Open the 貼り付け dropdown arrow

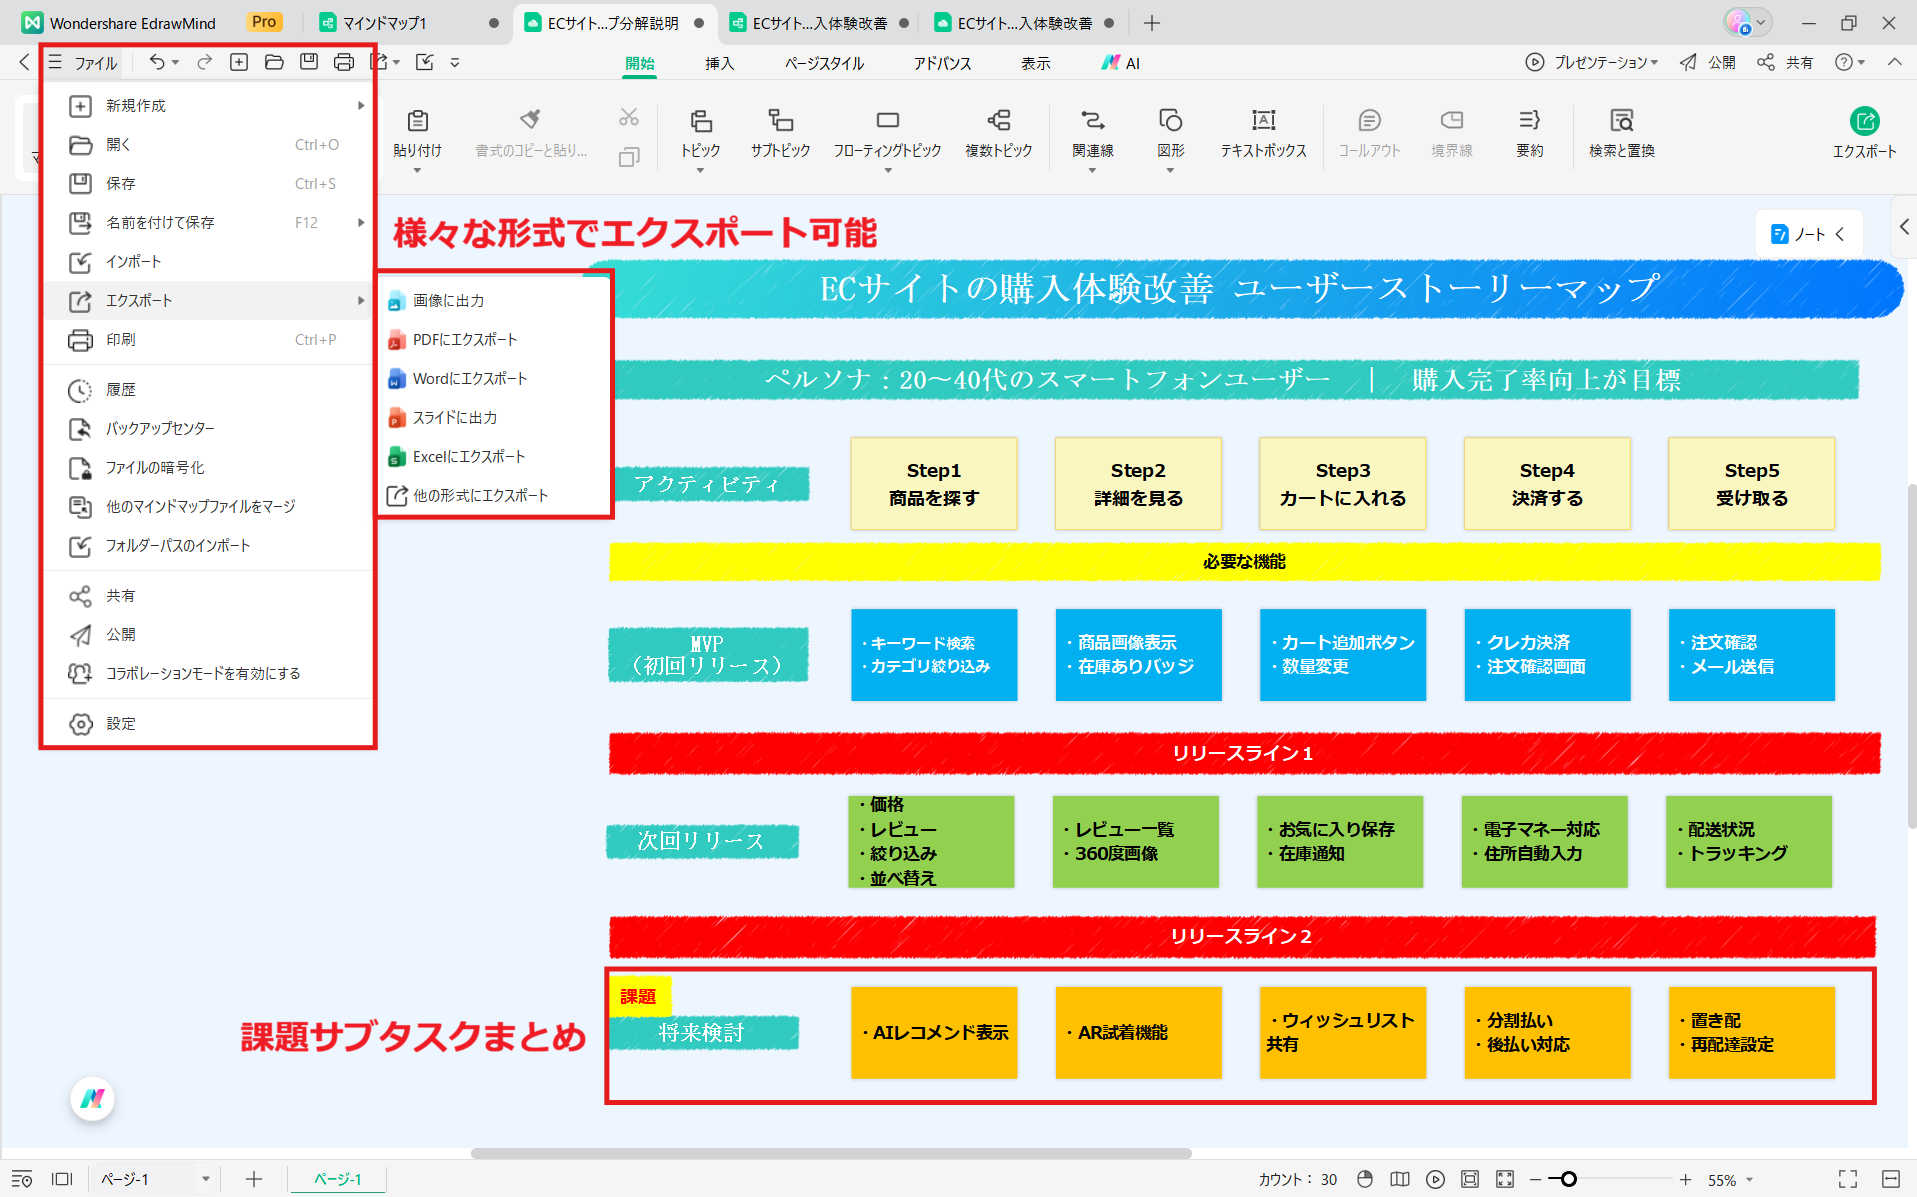click(x=418, y=171)
